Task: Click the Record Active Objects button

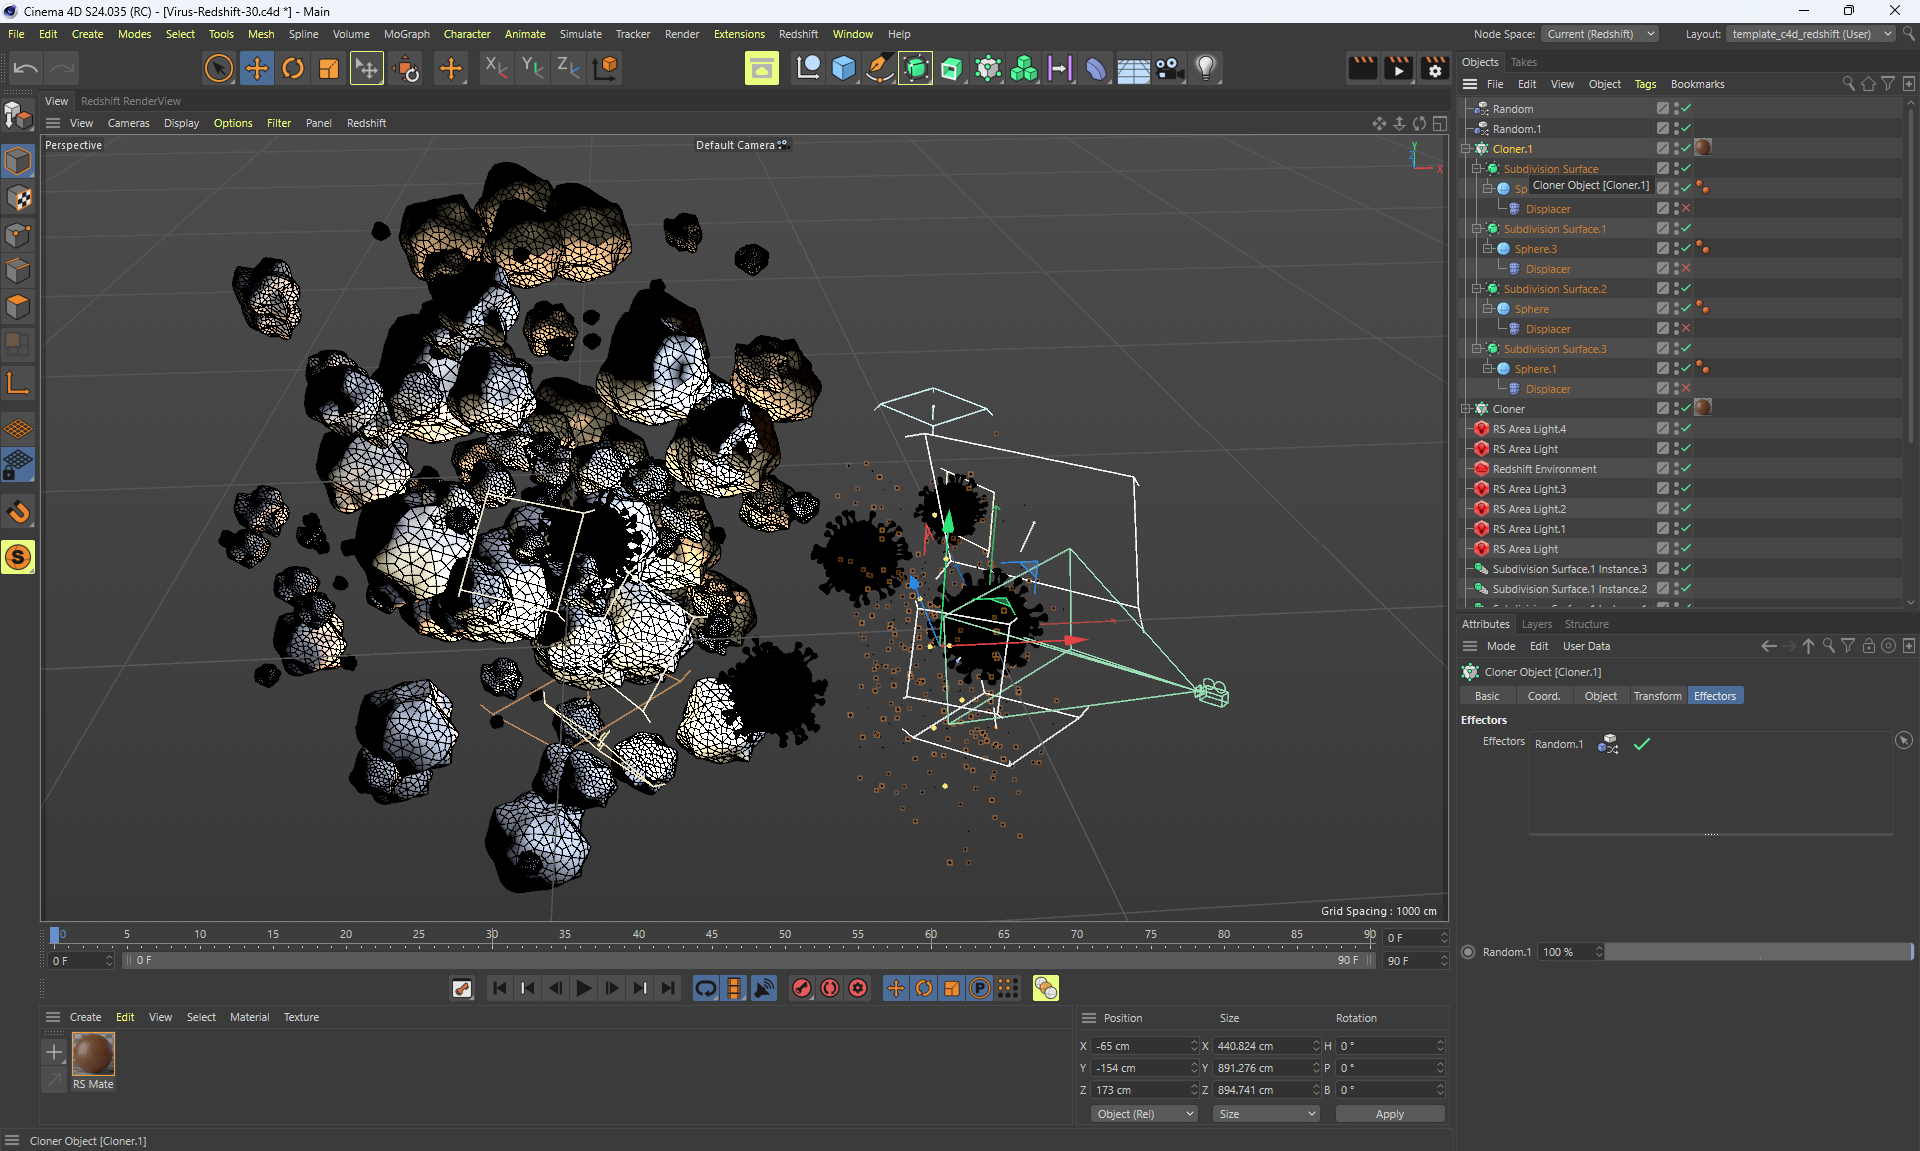Action: [802, 988]
